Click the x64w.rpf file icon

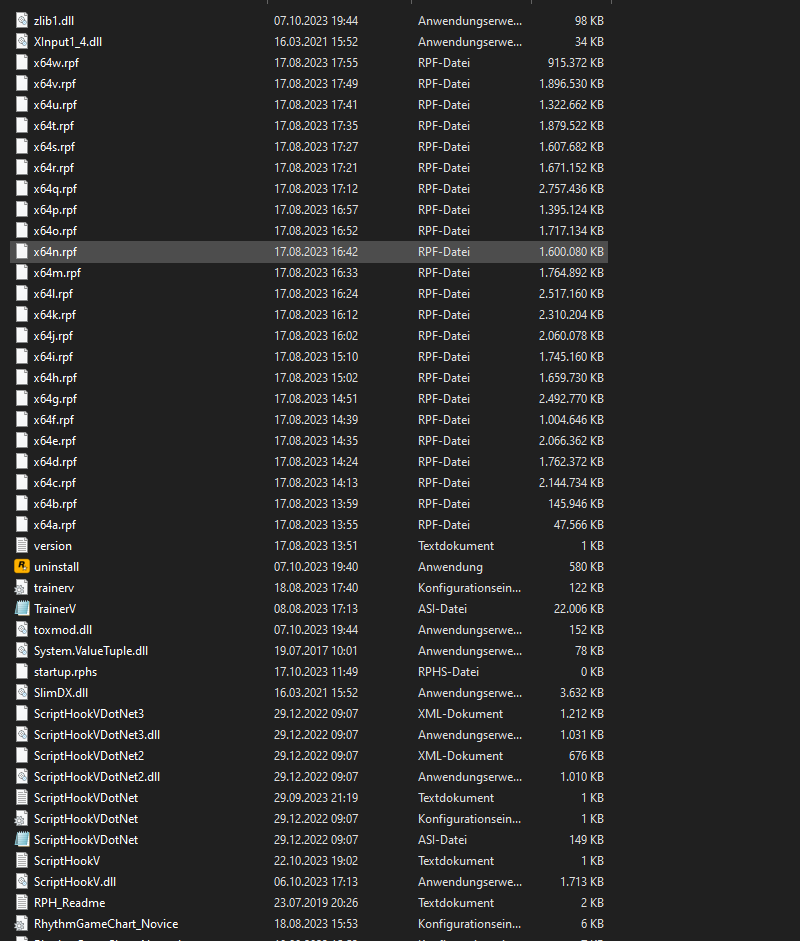22,62
